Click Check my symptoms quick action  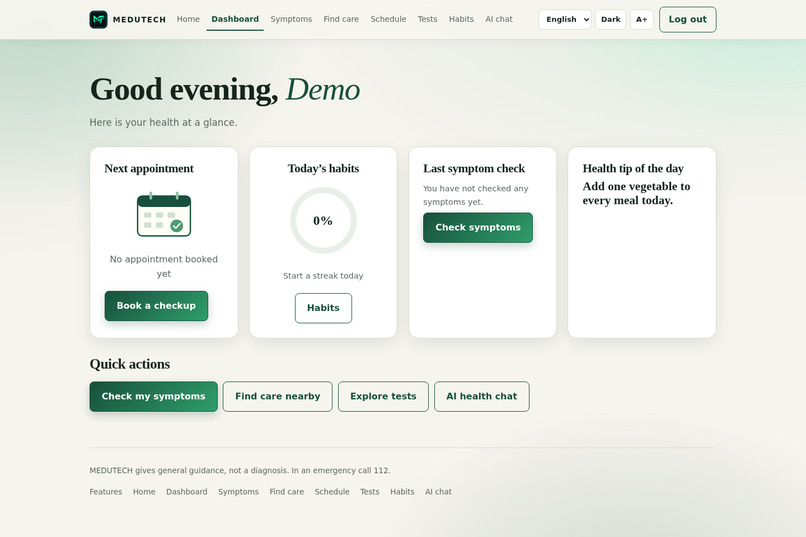pyautogui.click(x=154, y=396)
